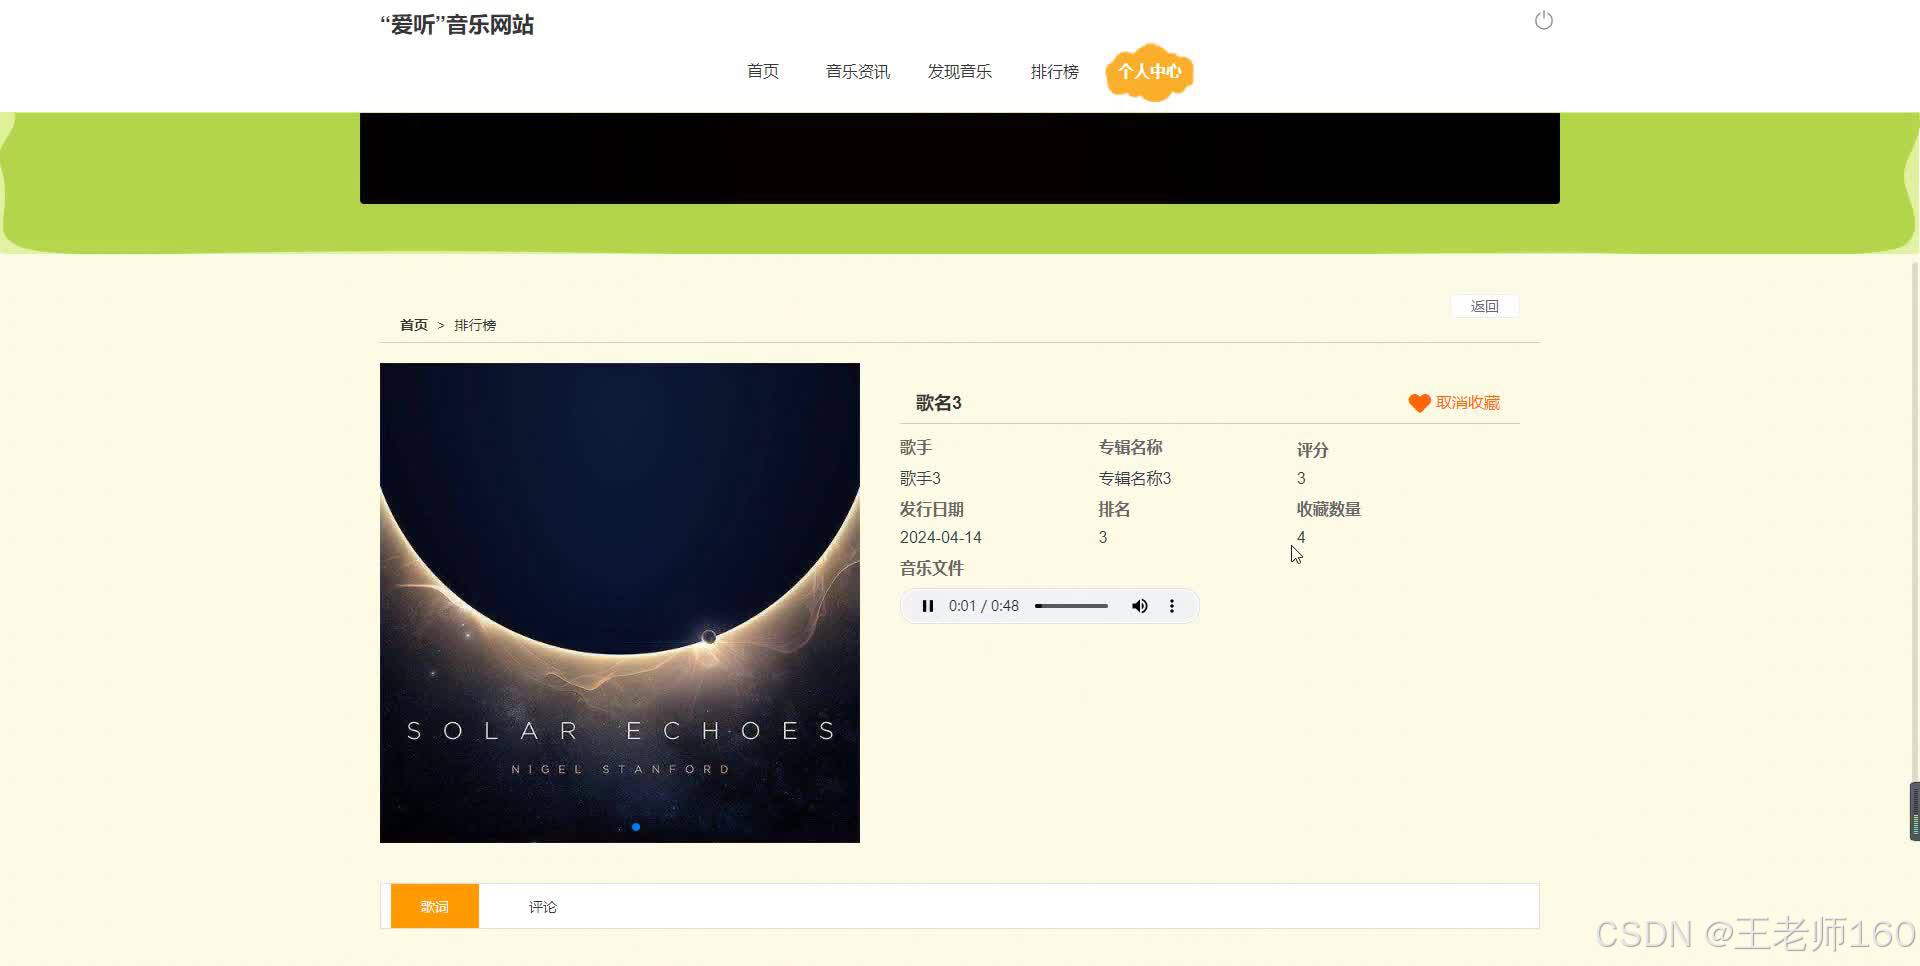
Task: Click 排行榜 in the breadcrumb
Action: (475, 325)
